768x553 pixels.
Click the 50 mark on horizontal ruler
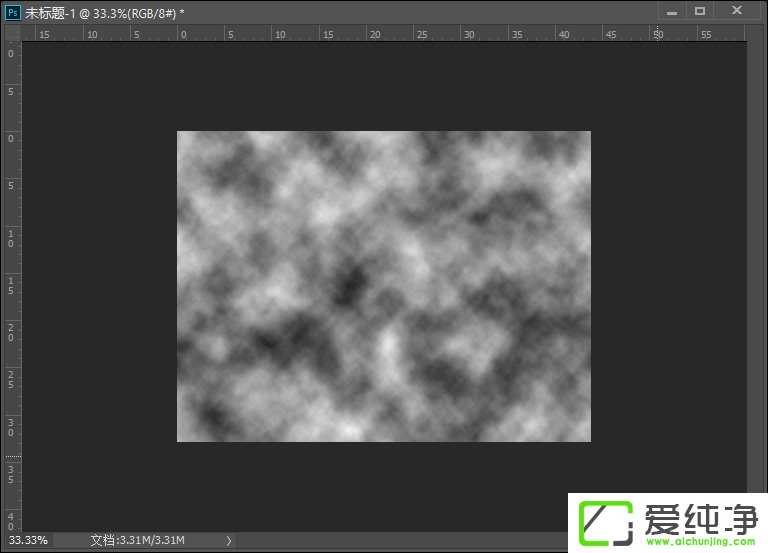657,34
